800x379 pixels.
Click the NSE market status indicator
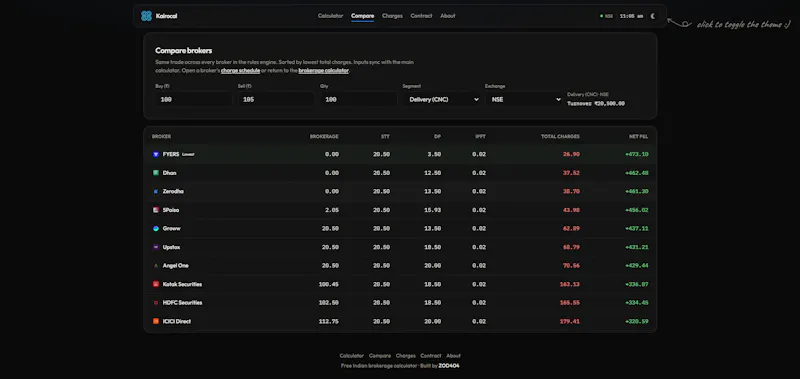pyautogui.click(x=607, y=16)
